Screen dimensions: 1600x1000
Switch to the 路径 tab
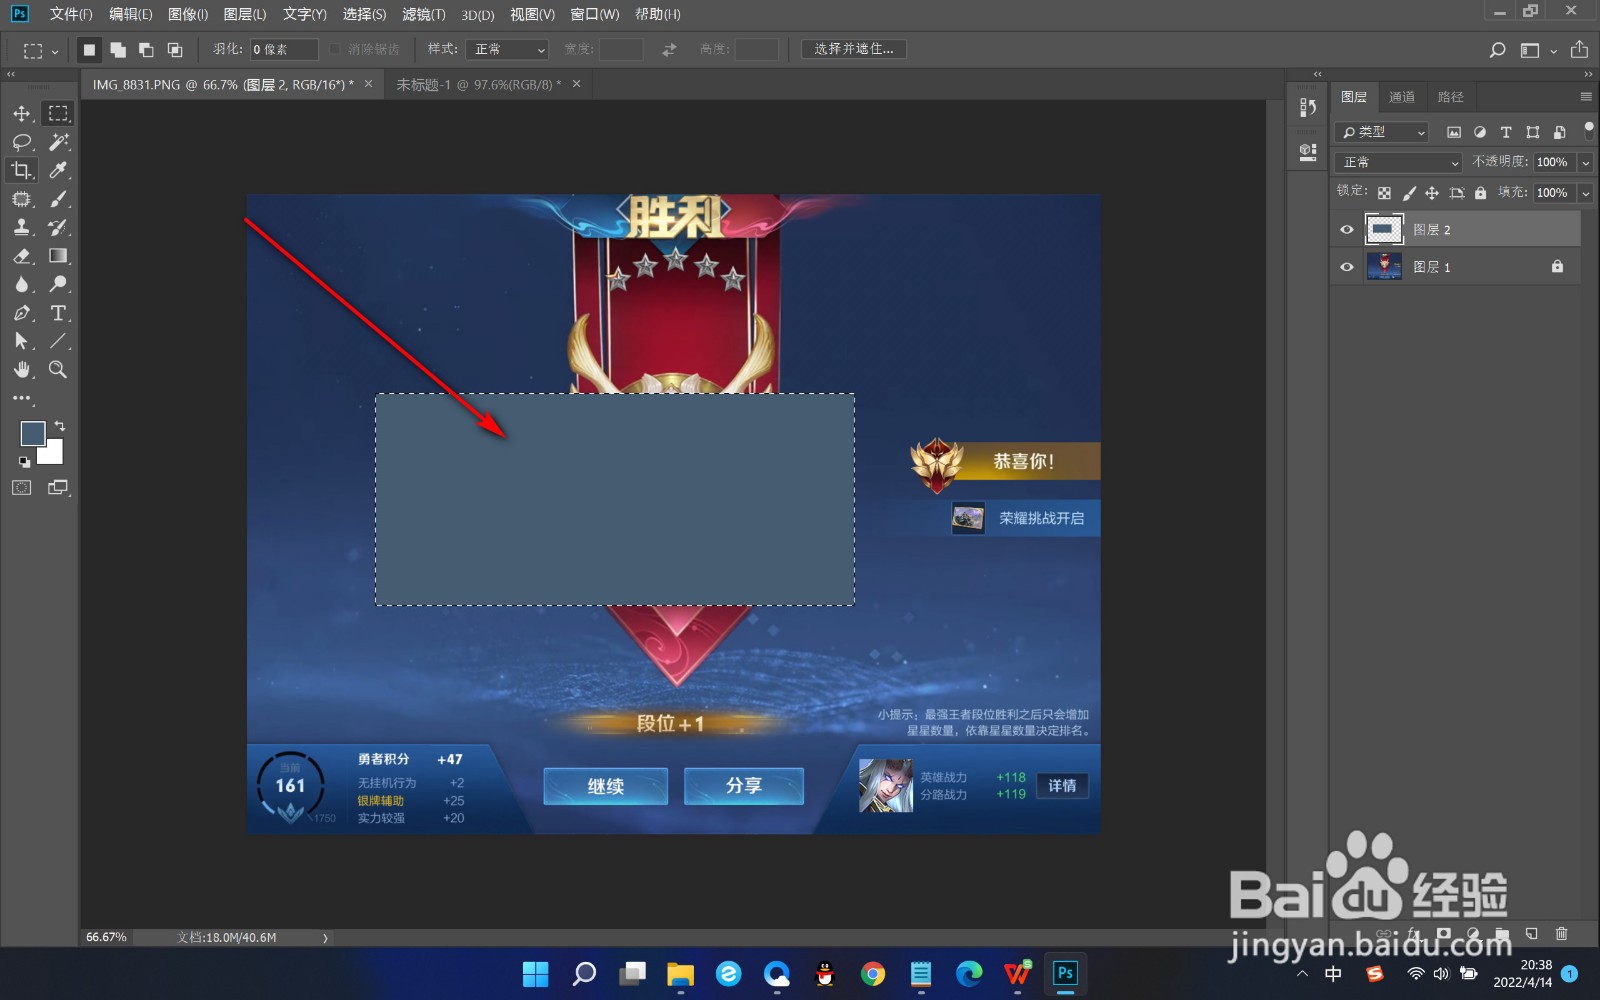(1450, 97)
